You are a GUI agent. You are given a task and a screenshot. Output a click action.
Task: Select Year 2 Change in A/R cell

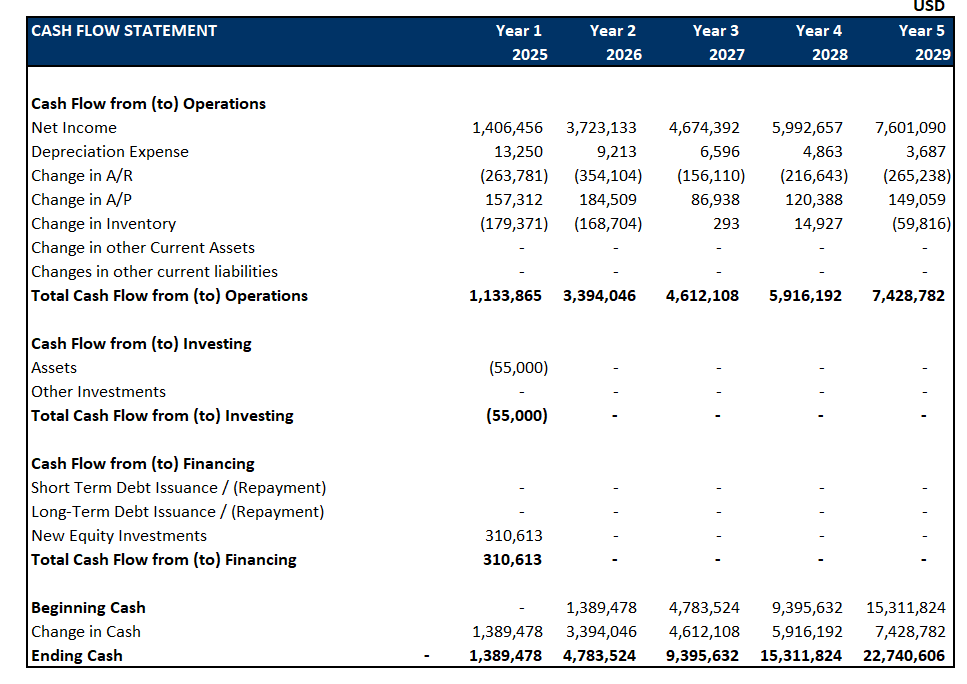tap(608, 176)
